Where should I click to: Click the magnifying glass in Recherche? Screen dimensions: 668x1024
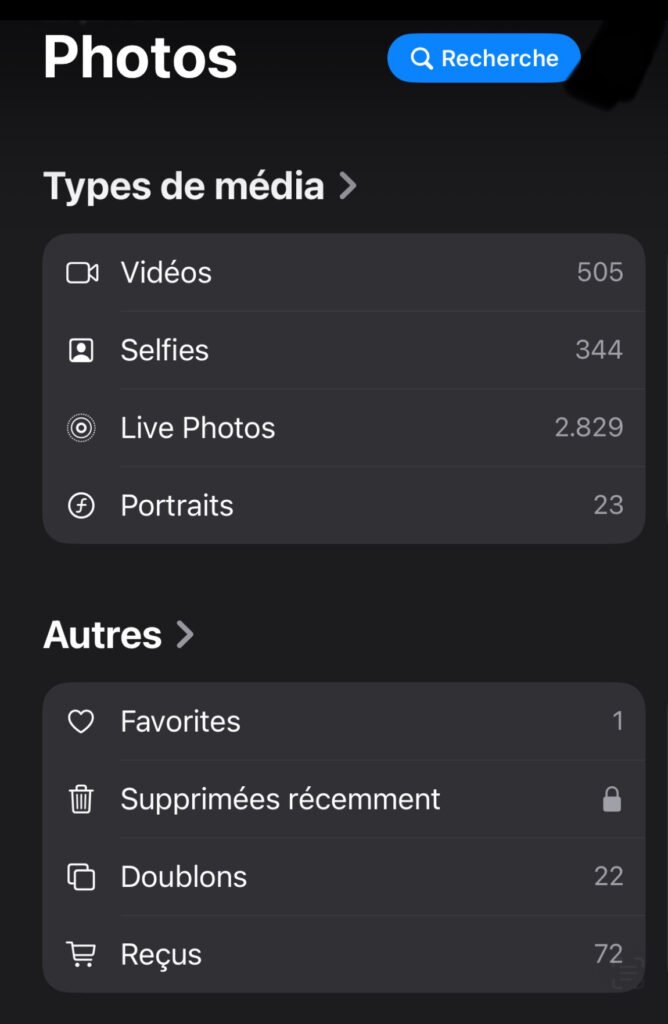point(422,58)
